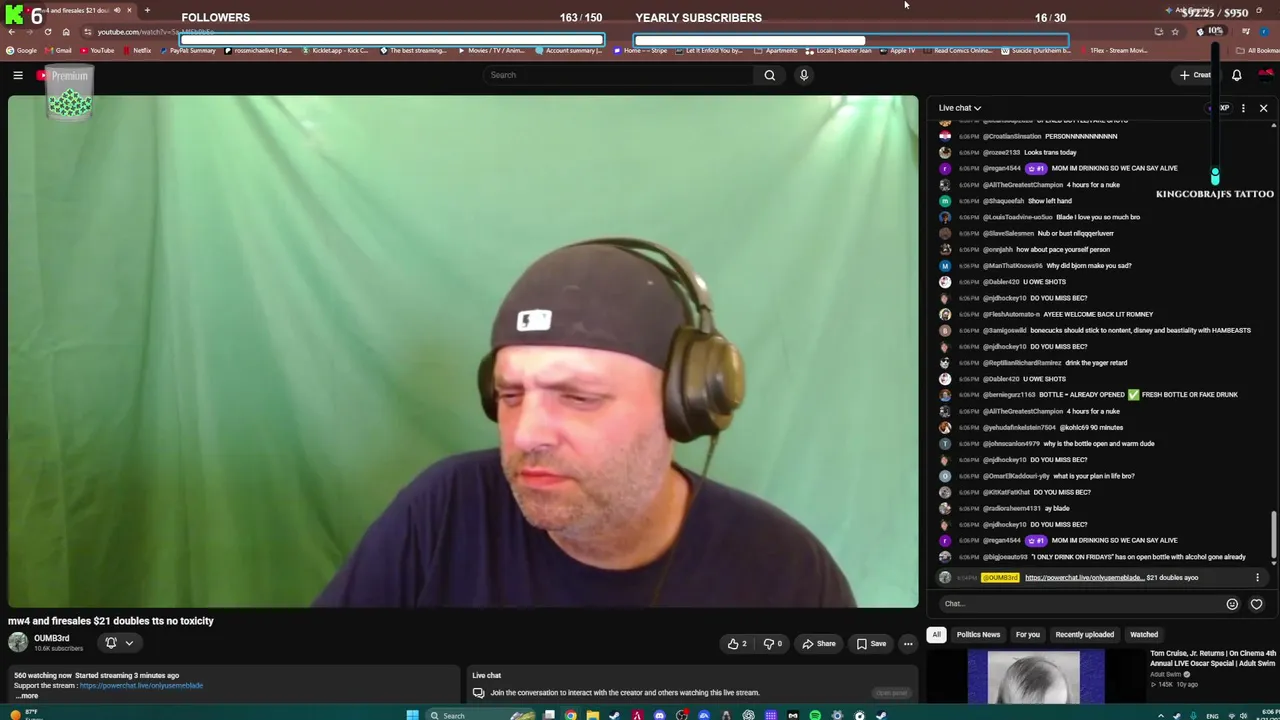This screenshot has height=720, width=1280.
Task: Open the Gmail bookmark
Action: coord(59,51)
